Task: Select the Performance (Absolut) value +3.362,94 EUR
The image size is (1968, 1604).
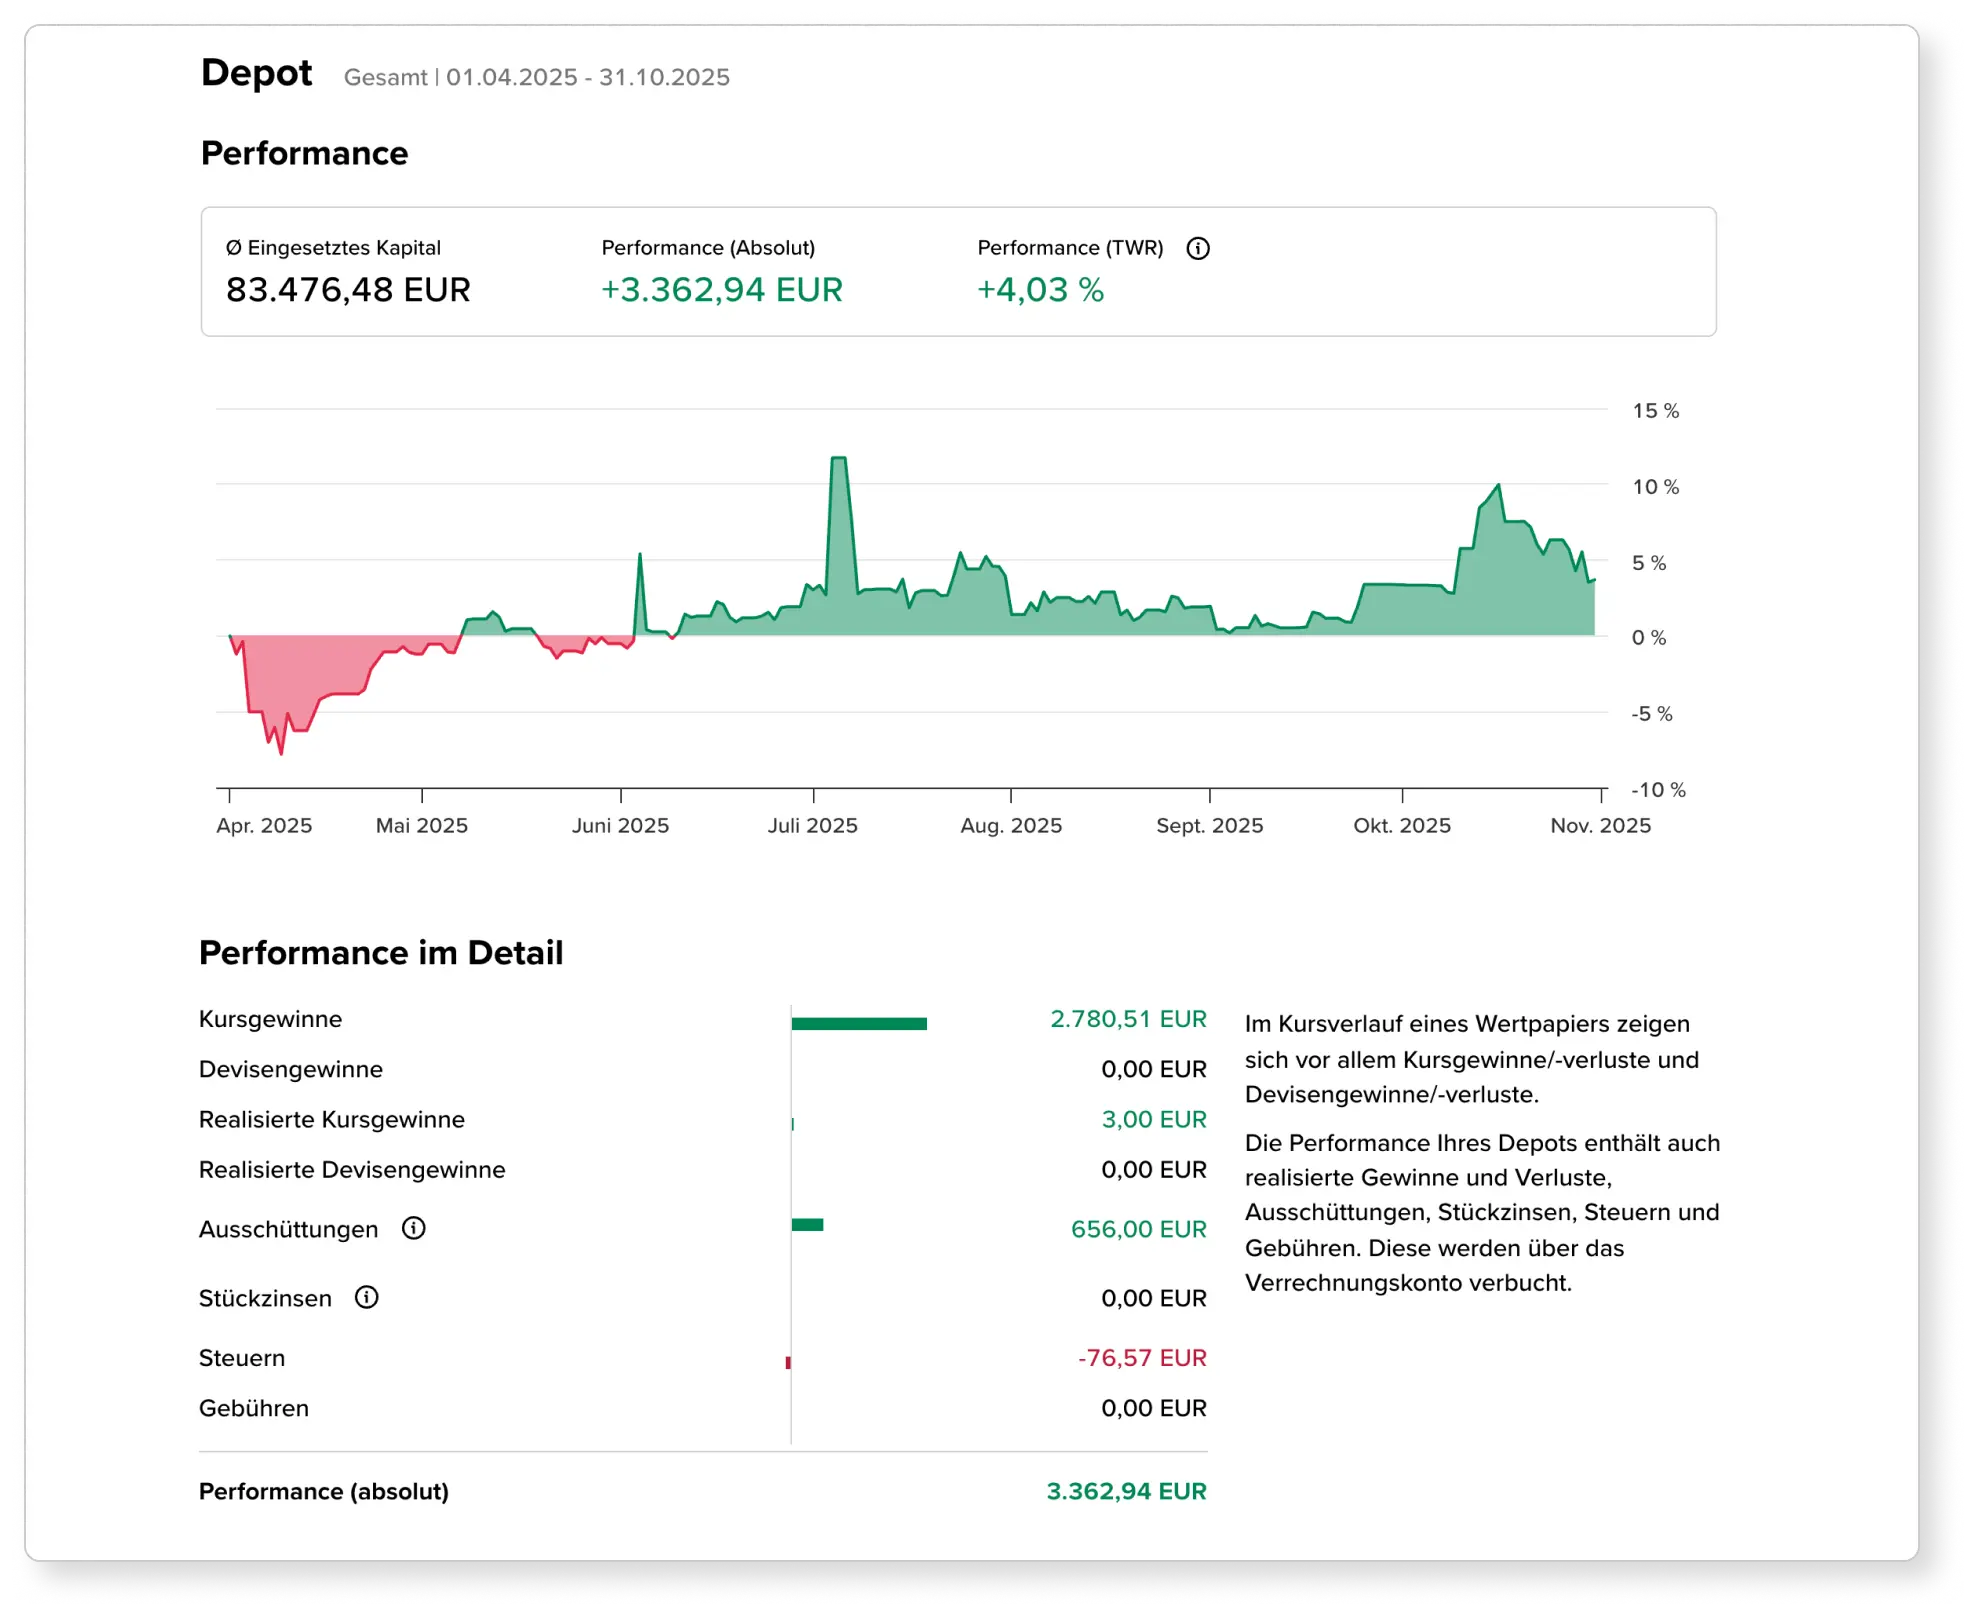Action: pyautogui.click(x=721, y=290)
